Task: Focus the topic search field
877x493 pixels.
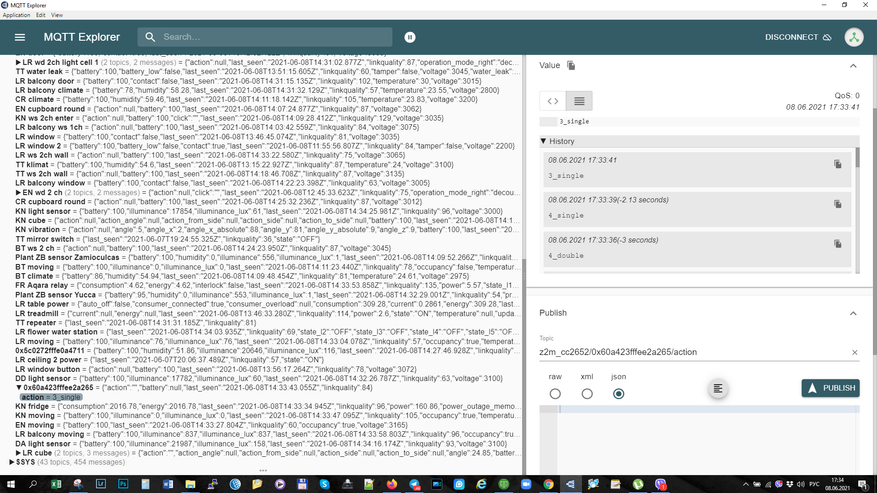Action: pyautogui.click(x=270, y=37)
